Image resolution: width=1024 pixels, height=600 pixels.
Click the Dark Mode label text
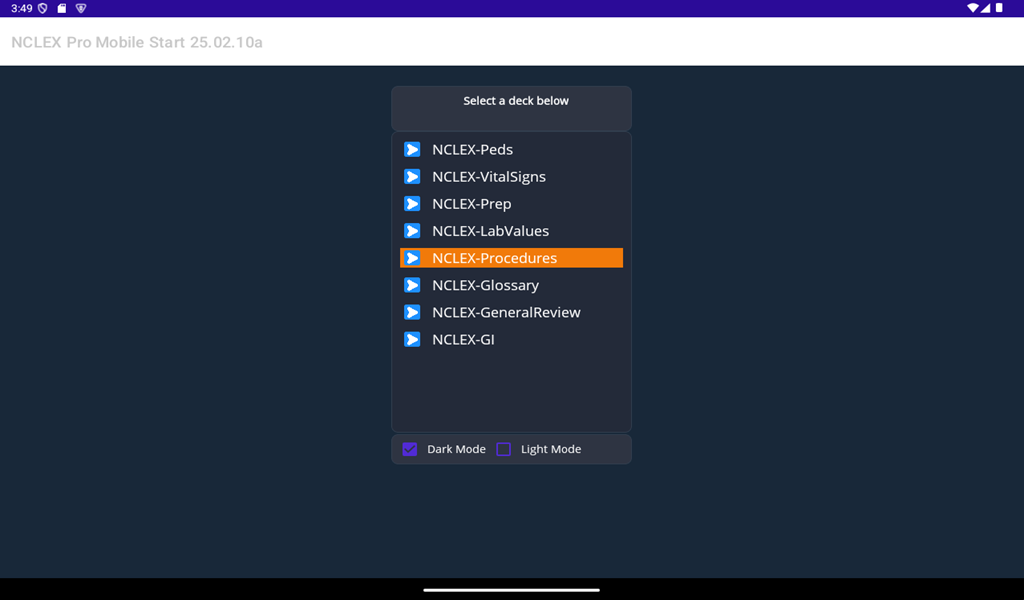pos(456,449)
